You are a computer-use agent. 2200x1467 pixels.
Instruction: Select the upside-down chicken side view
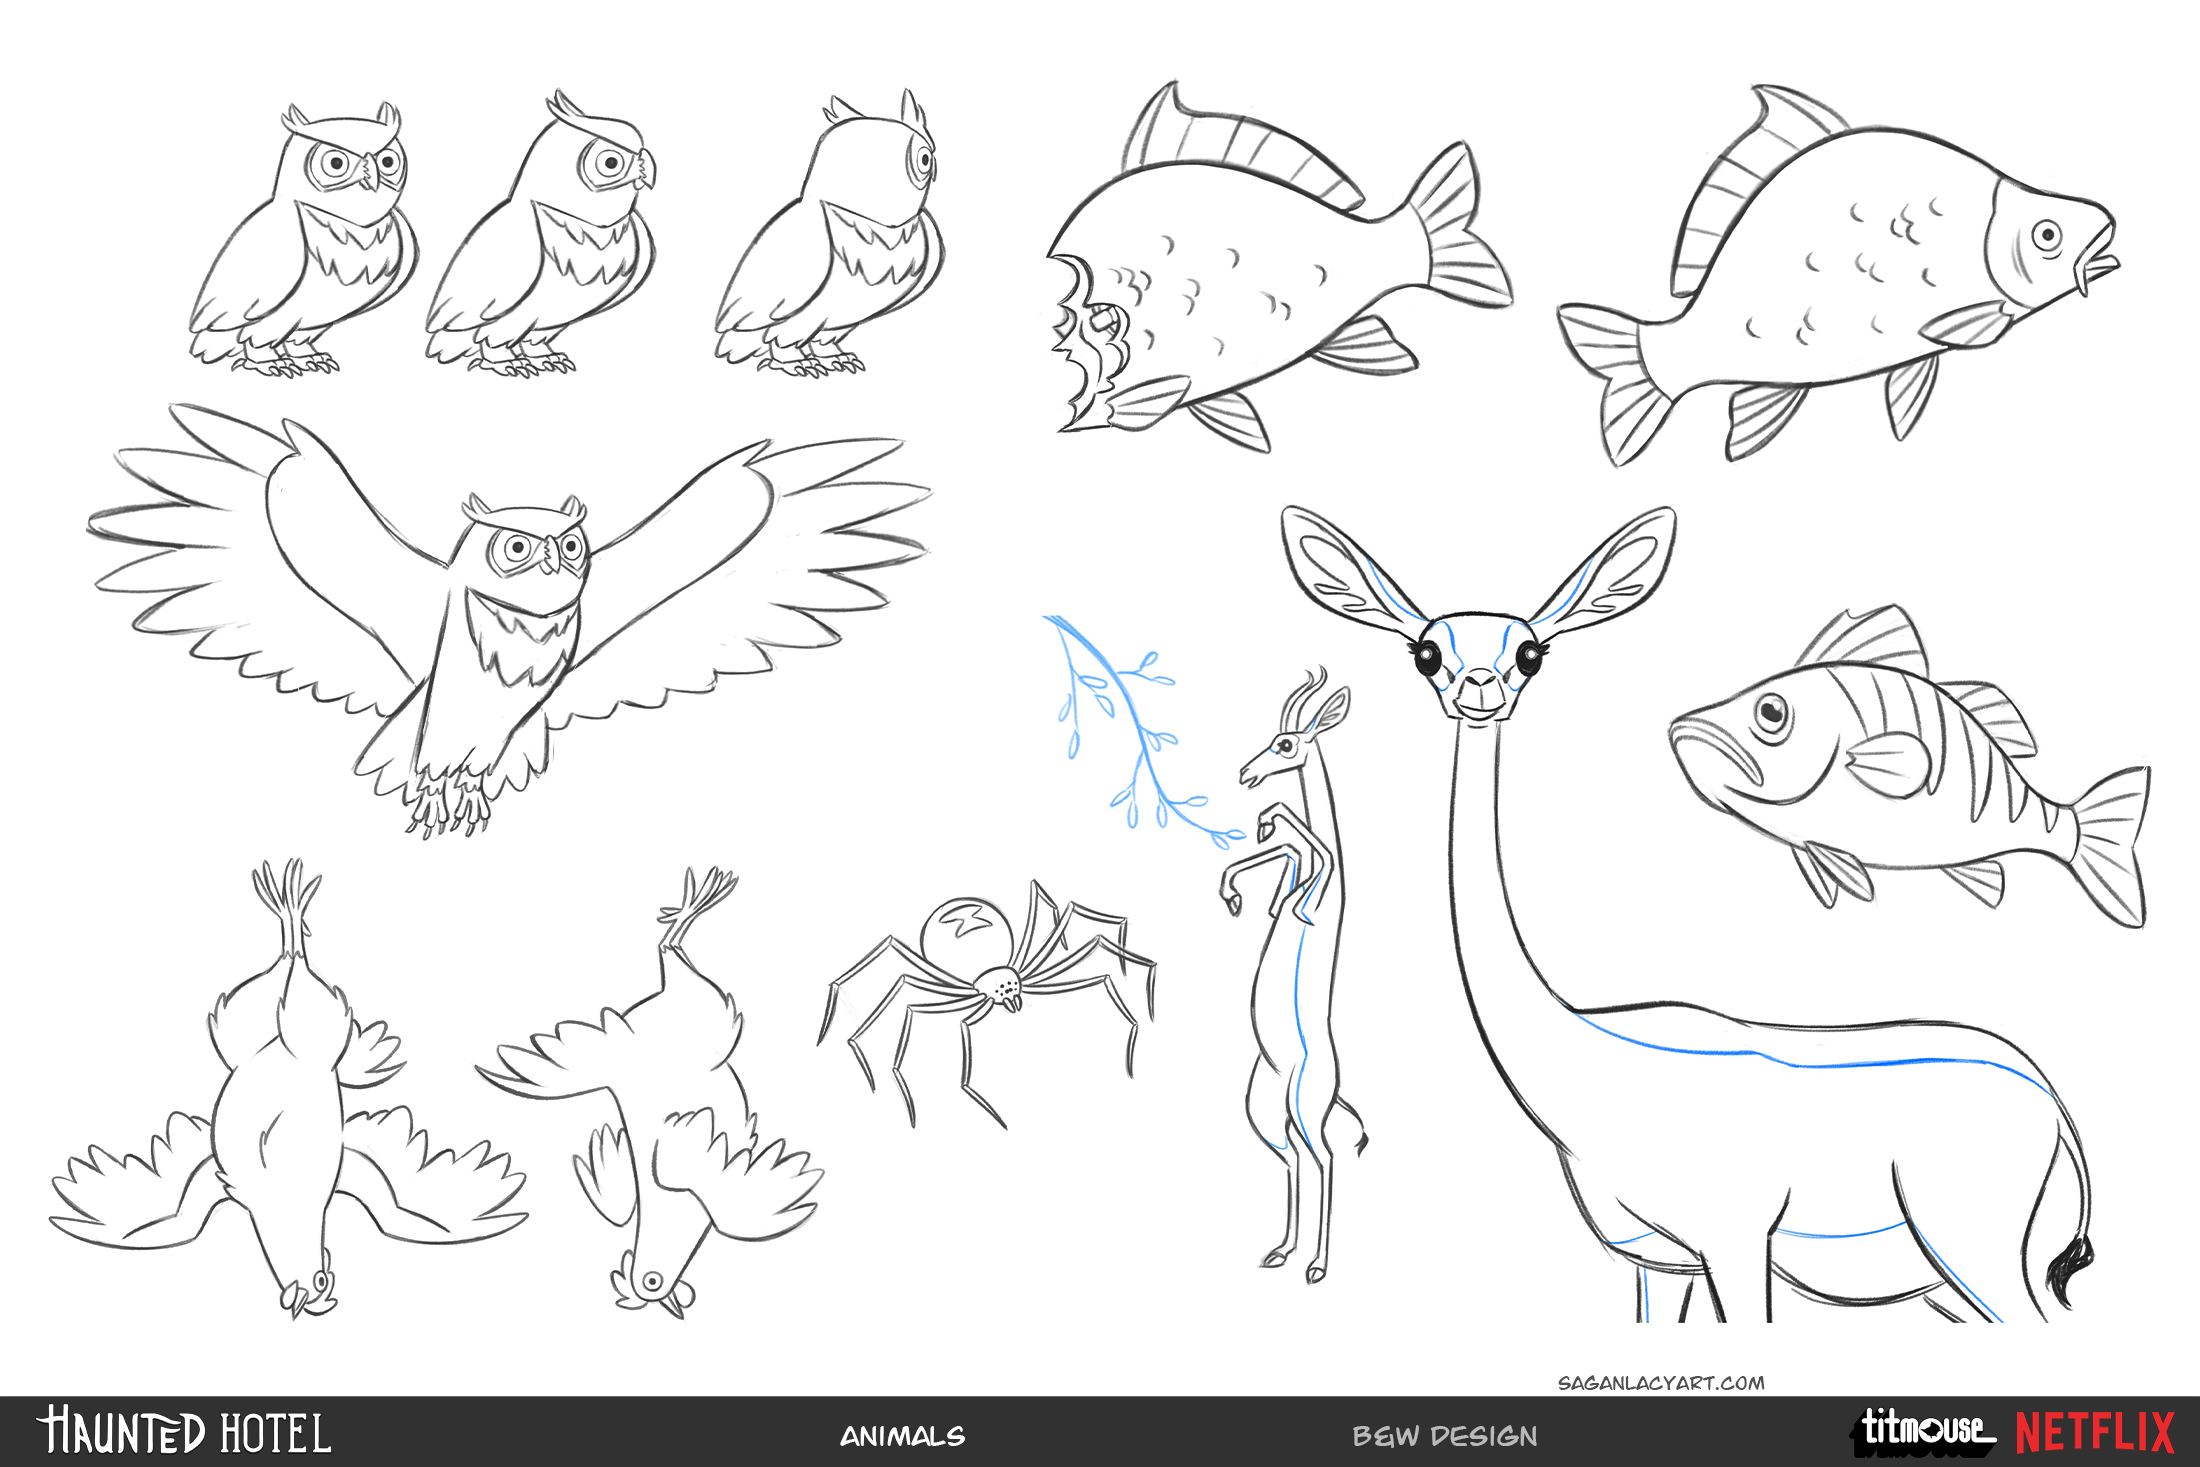click(650, 1092)
